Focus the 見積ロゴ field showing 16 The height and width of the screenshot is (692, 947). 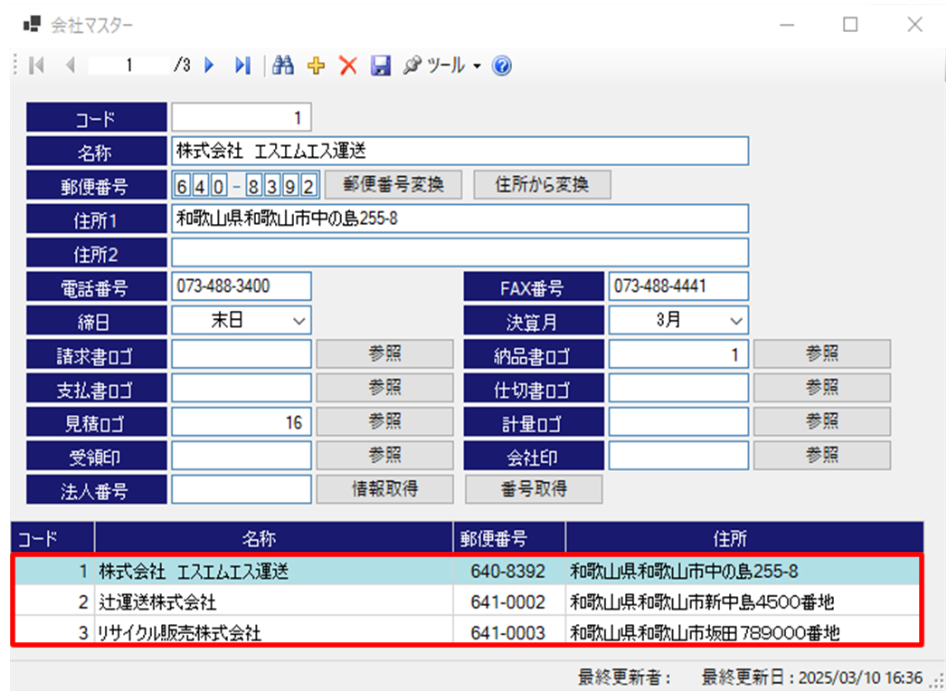click(242, 421)
